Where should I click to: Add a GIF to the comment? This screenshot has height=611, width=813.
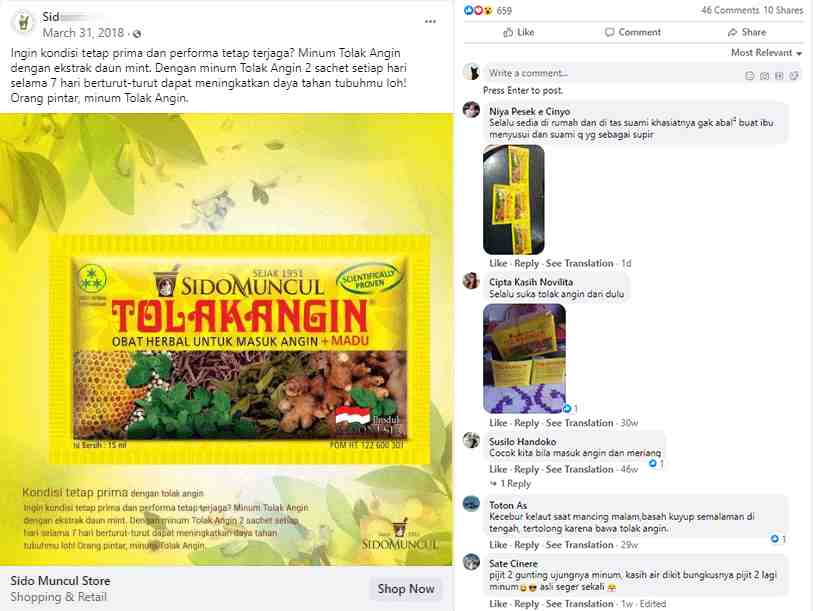pos(779,76)
